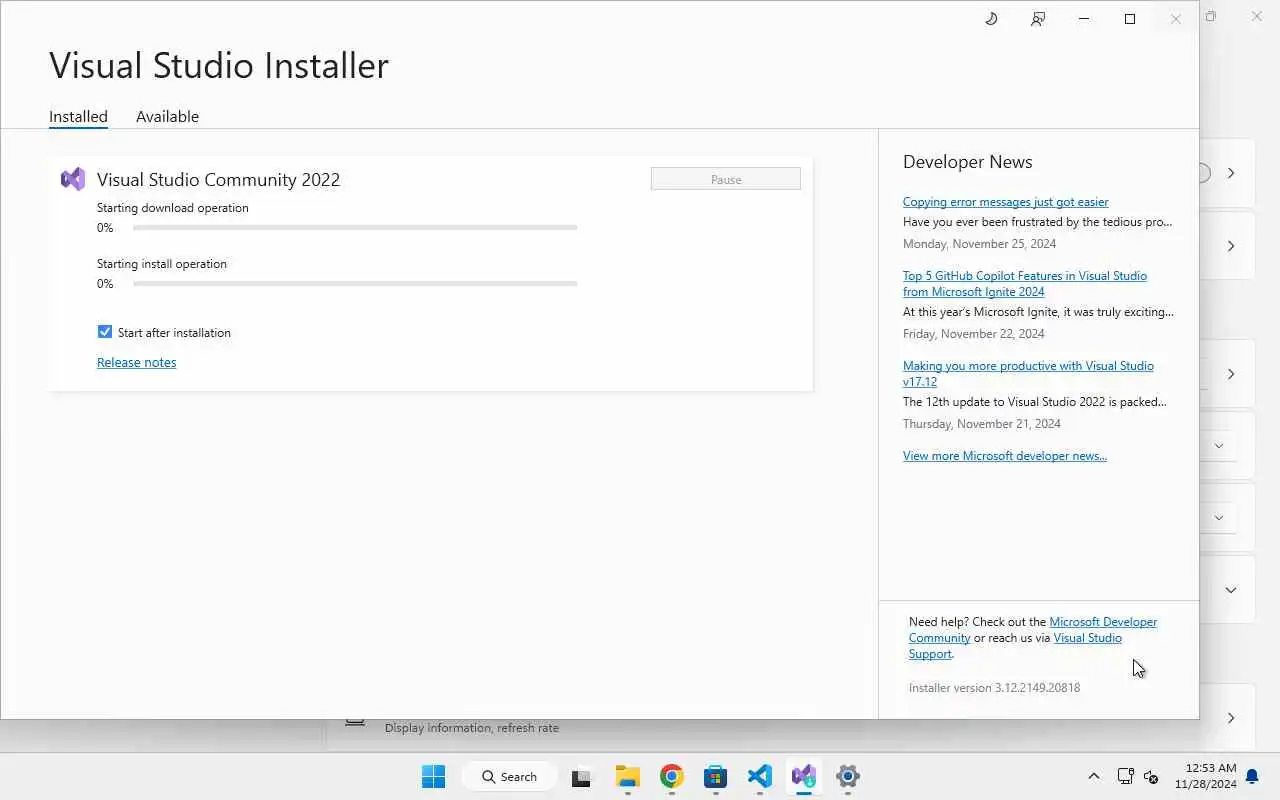Click Monday, November 25, 2024 date text
Screen dimensions: 1280x800
tap(979, 244)
